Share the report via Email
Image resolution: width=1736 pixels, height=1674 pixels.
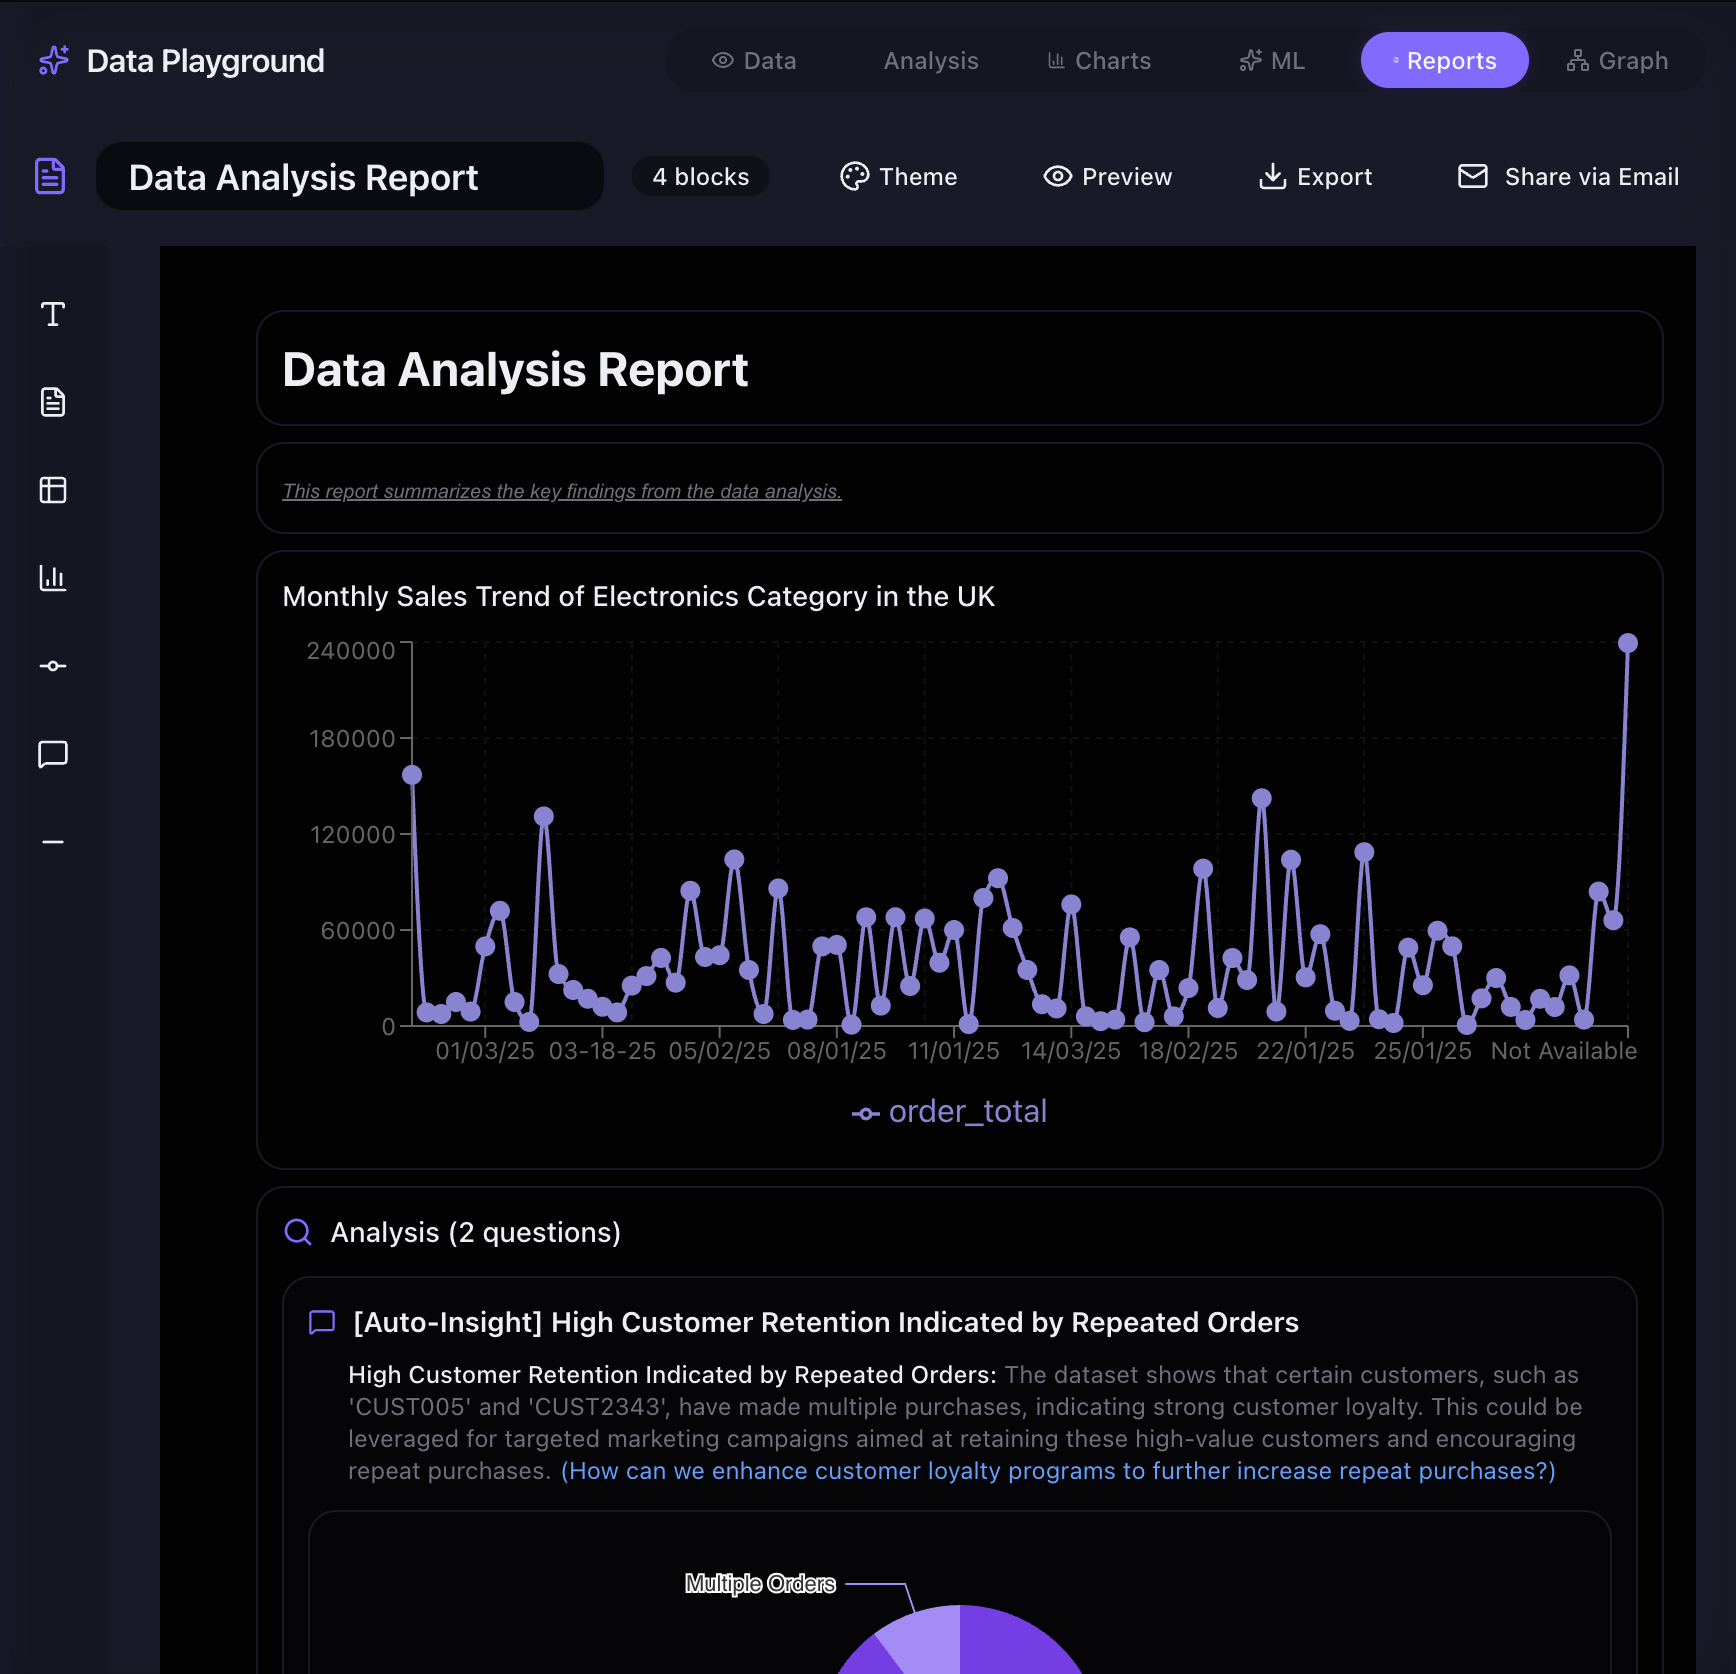point(1568,177)
